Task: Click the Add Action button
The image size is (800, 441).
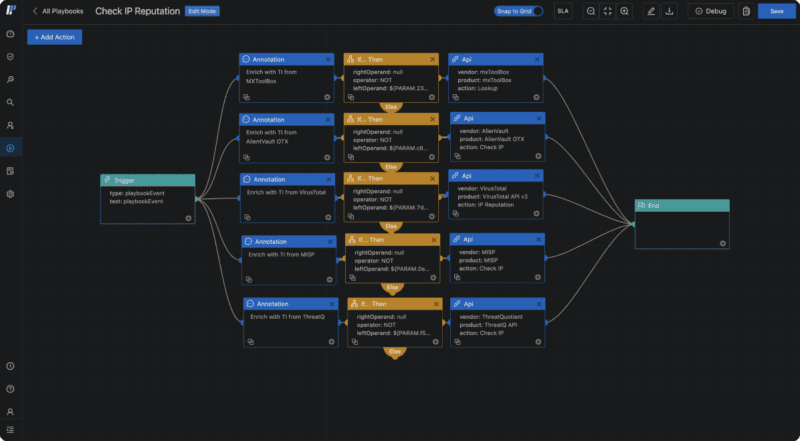Action: pos(55,37)
